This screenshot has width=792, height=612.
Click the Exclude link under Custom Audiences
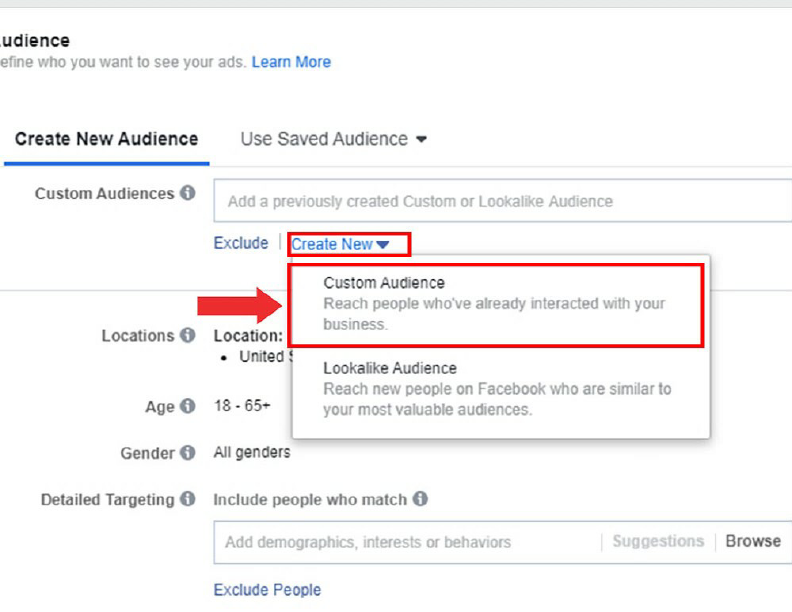(x=241, y=243)
